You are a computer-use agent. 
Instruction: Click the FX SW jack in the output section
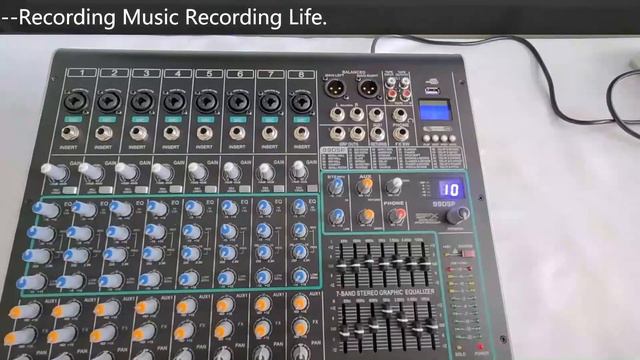point(400,133)
